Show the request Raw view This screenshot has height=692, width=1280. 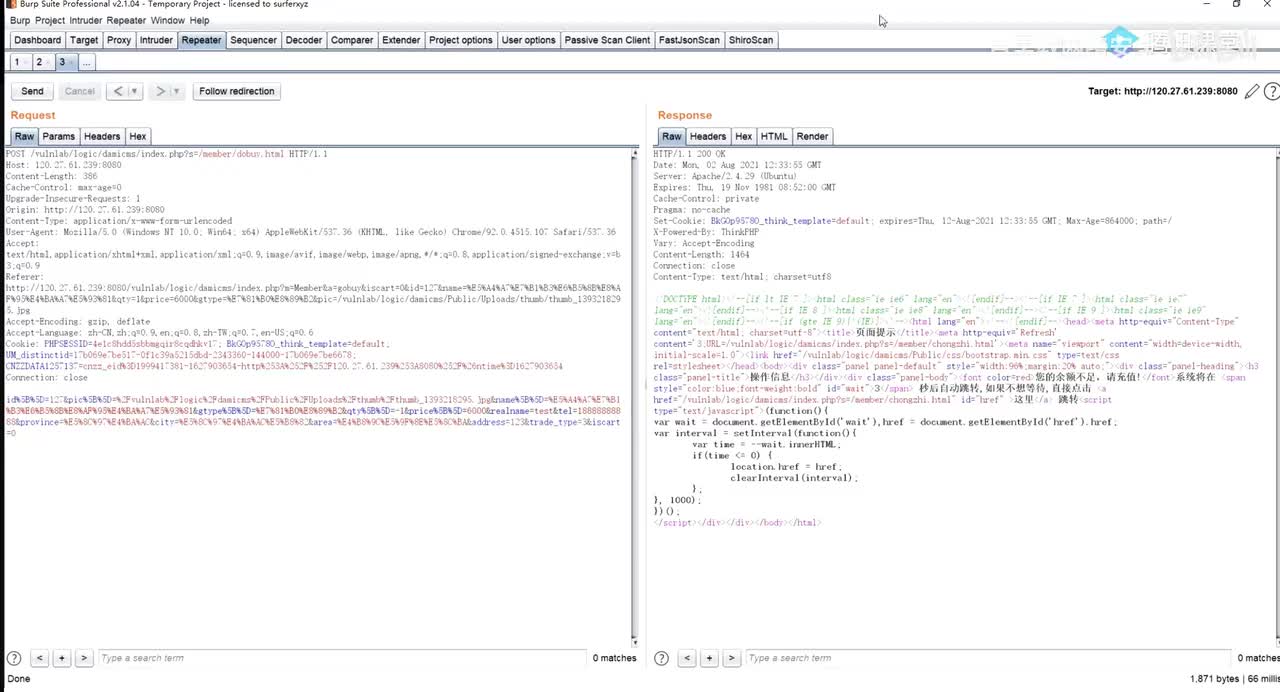click(24, 136)
